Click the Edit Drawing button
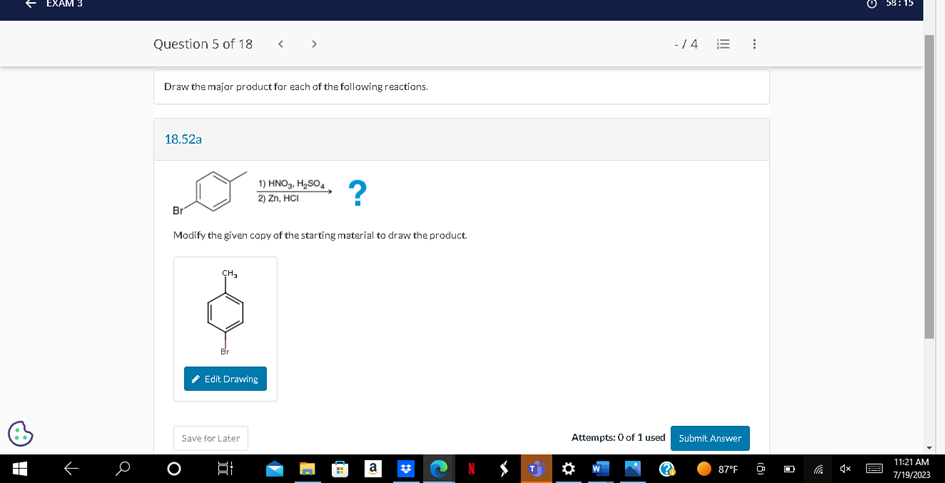 (x=225, y=379)
